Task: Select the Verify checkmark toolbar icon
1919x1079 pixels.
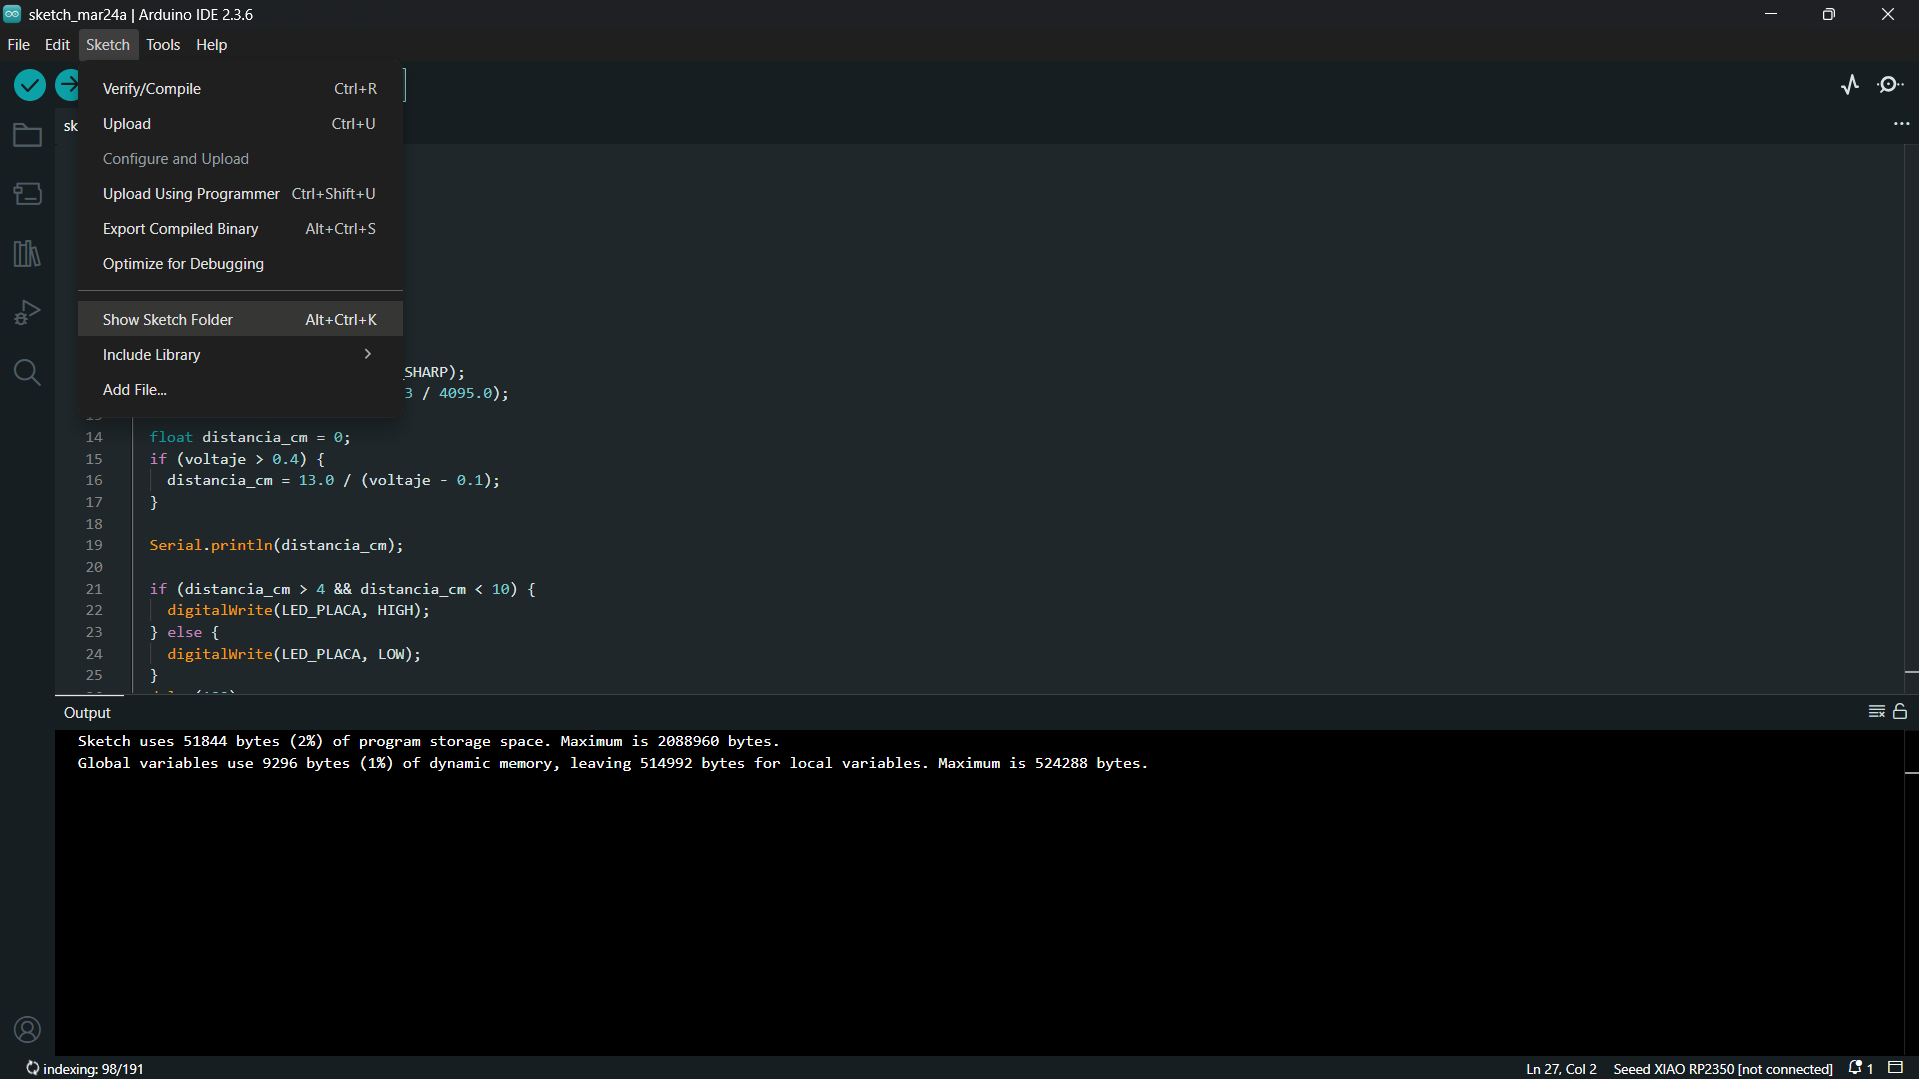Action: [29, 85]
